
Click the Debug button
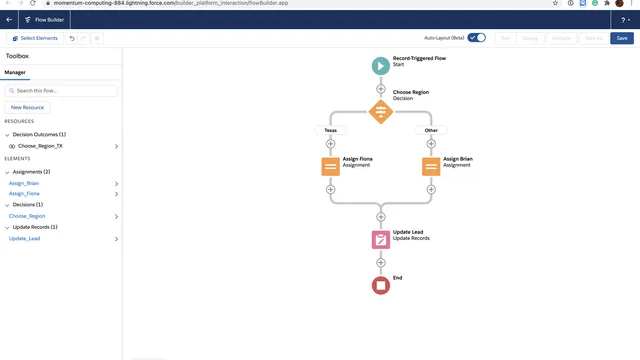pos(530,38)
